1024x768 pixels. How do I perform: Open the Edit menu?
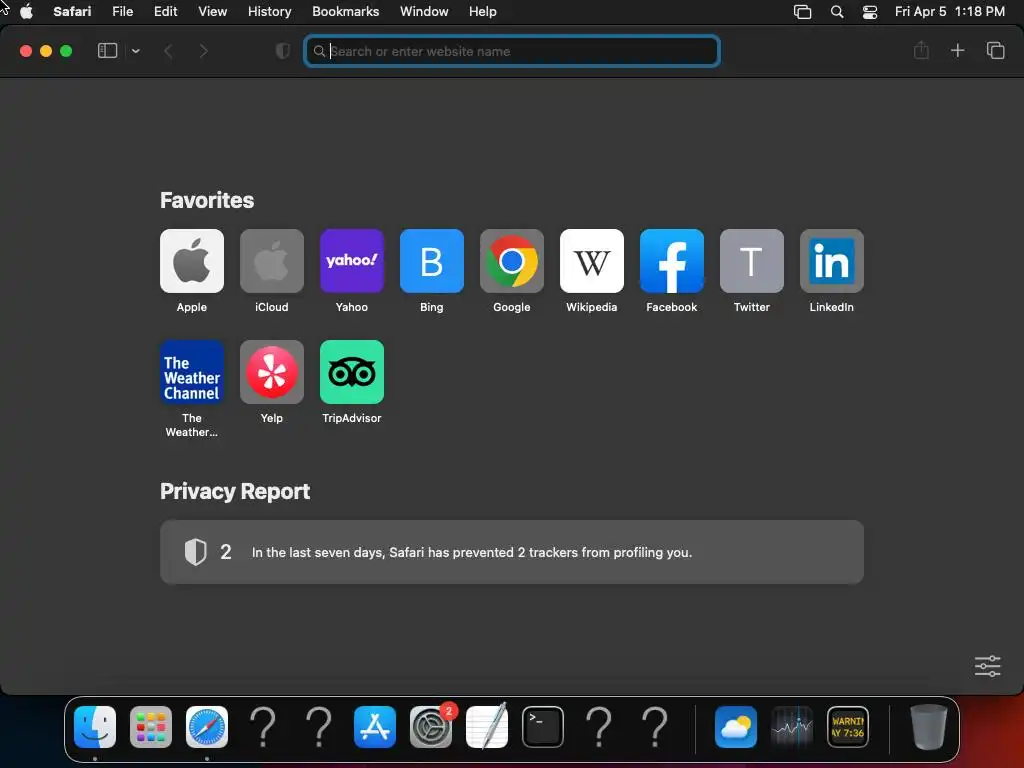[x=165, y=12]
